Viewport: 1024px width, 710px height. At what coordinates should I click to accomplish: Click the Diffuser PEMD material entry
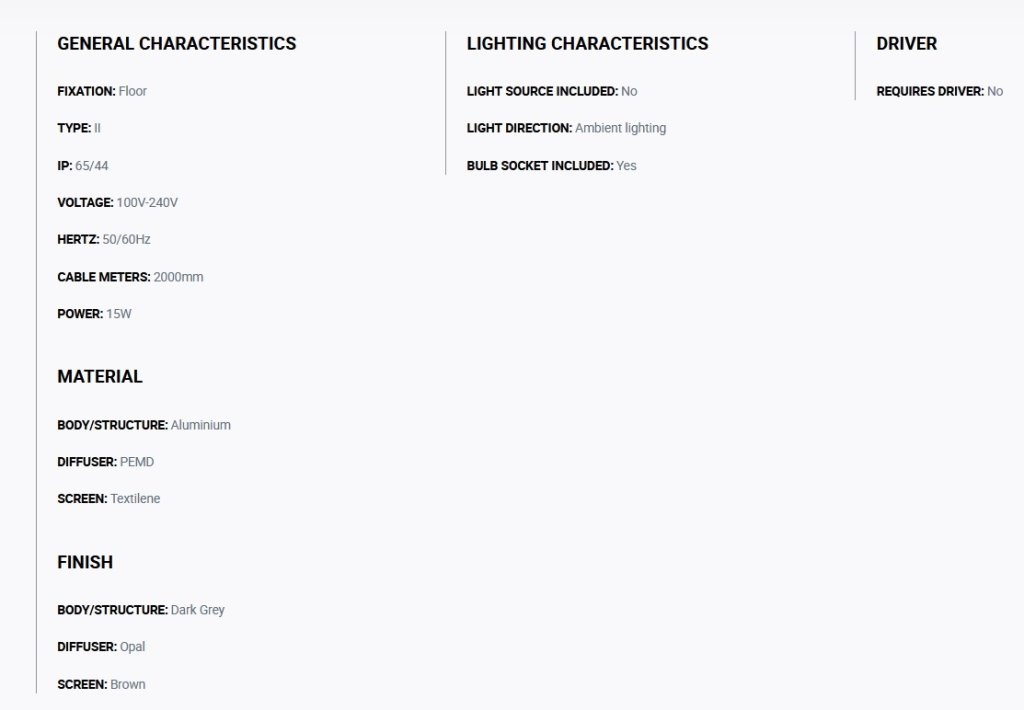coord(106,462)
